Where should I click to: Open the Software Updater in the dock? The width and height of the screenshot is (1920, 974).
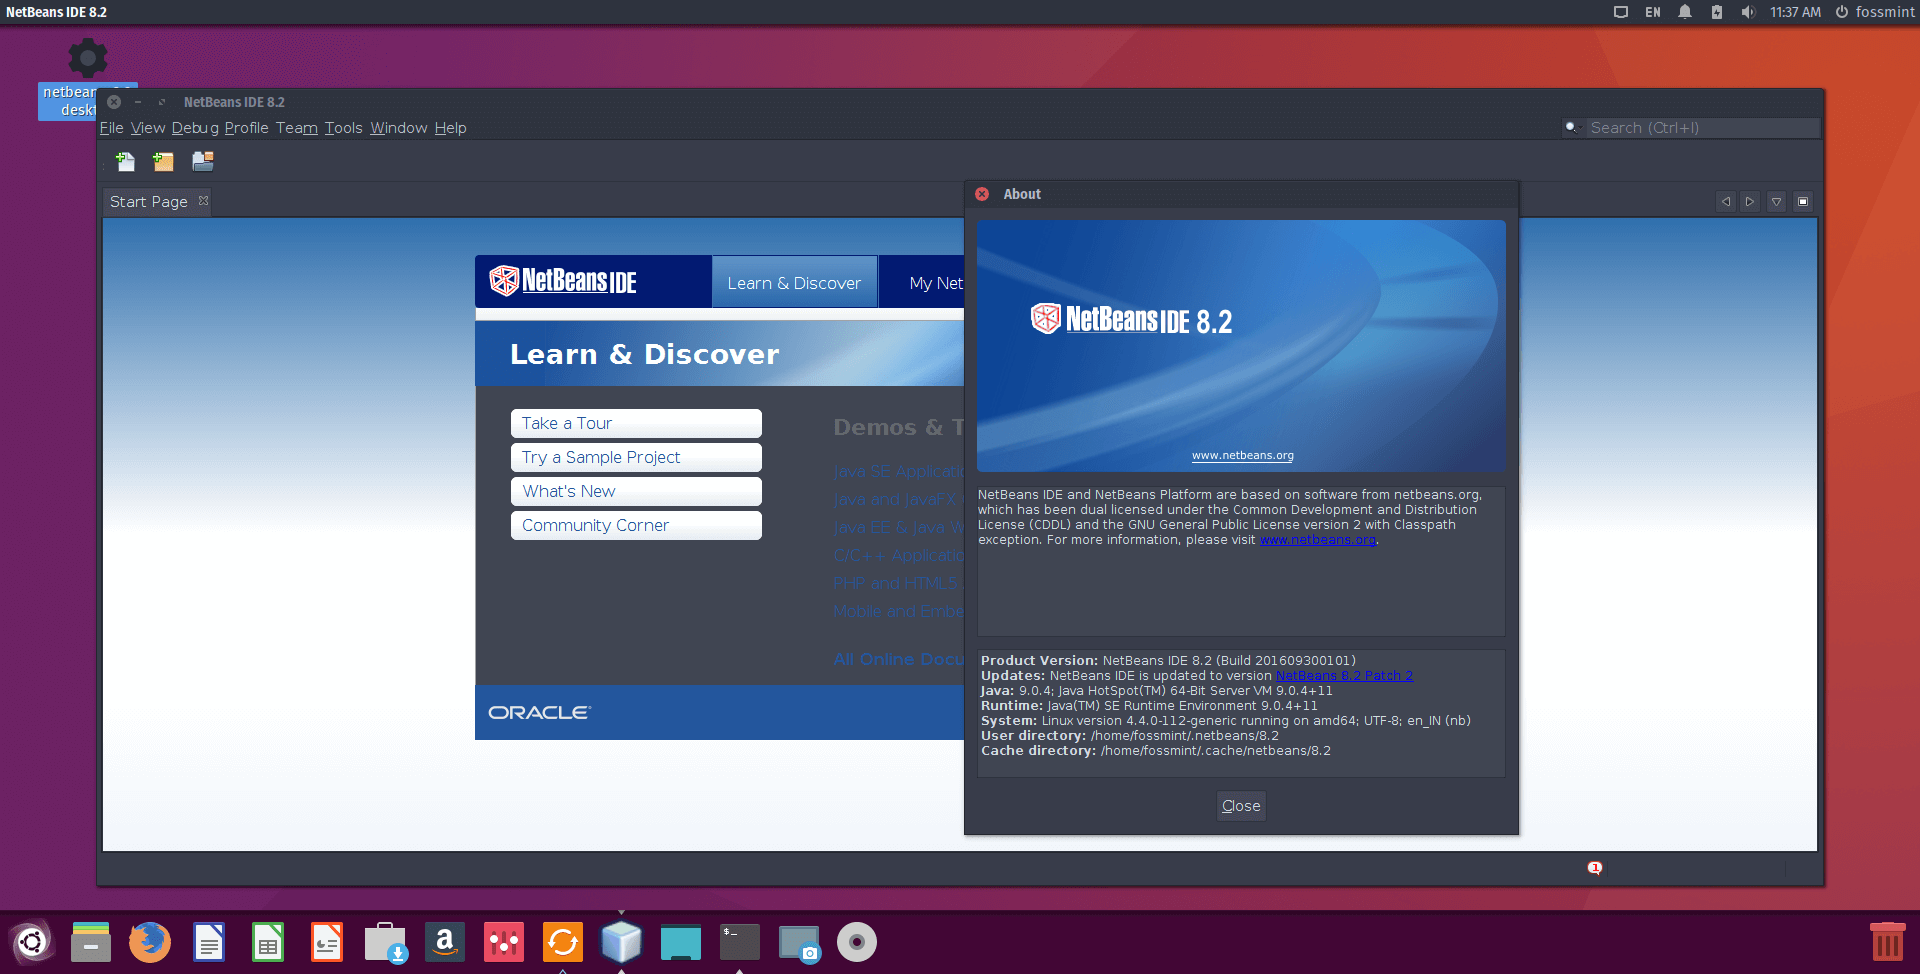pyautogui.click(x=563, y=942)
